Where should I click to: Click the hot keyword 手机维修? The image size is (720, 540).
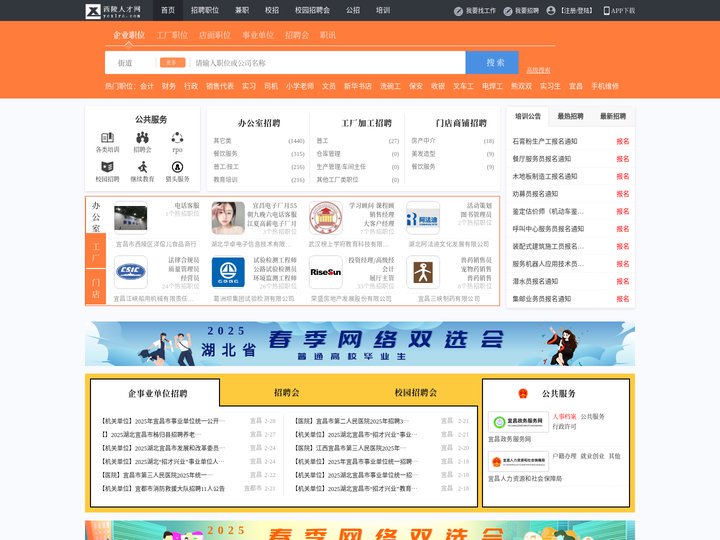click(605, 86)
